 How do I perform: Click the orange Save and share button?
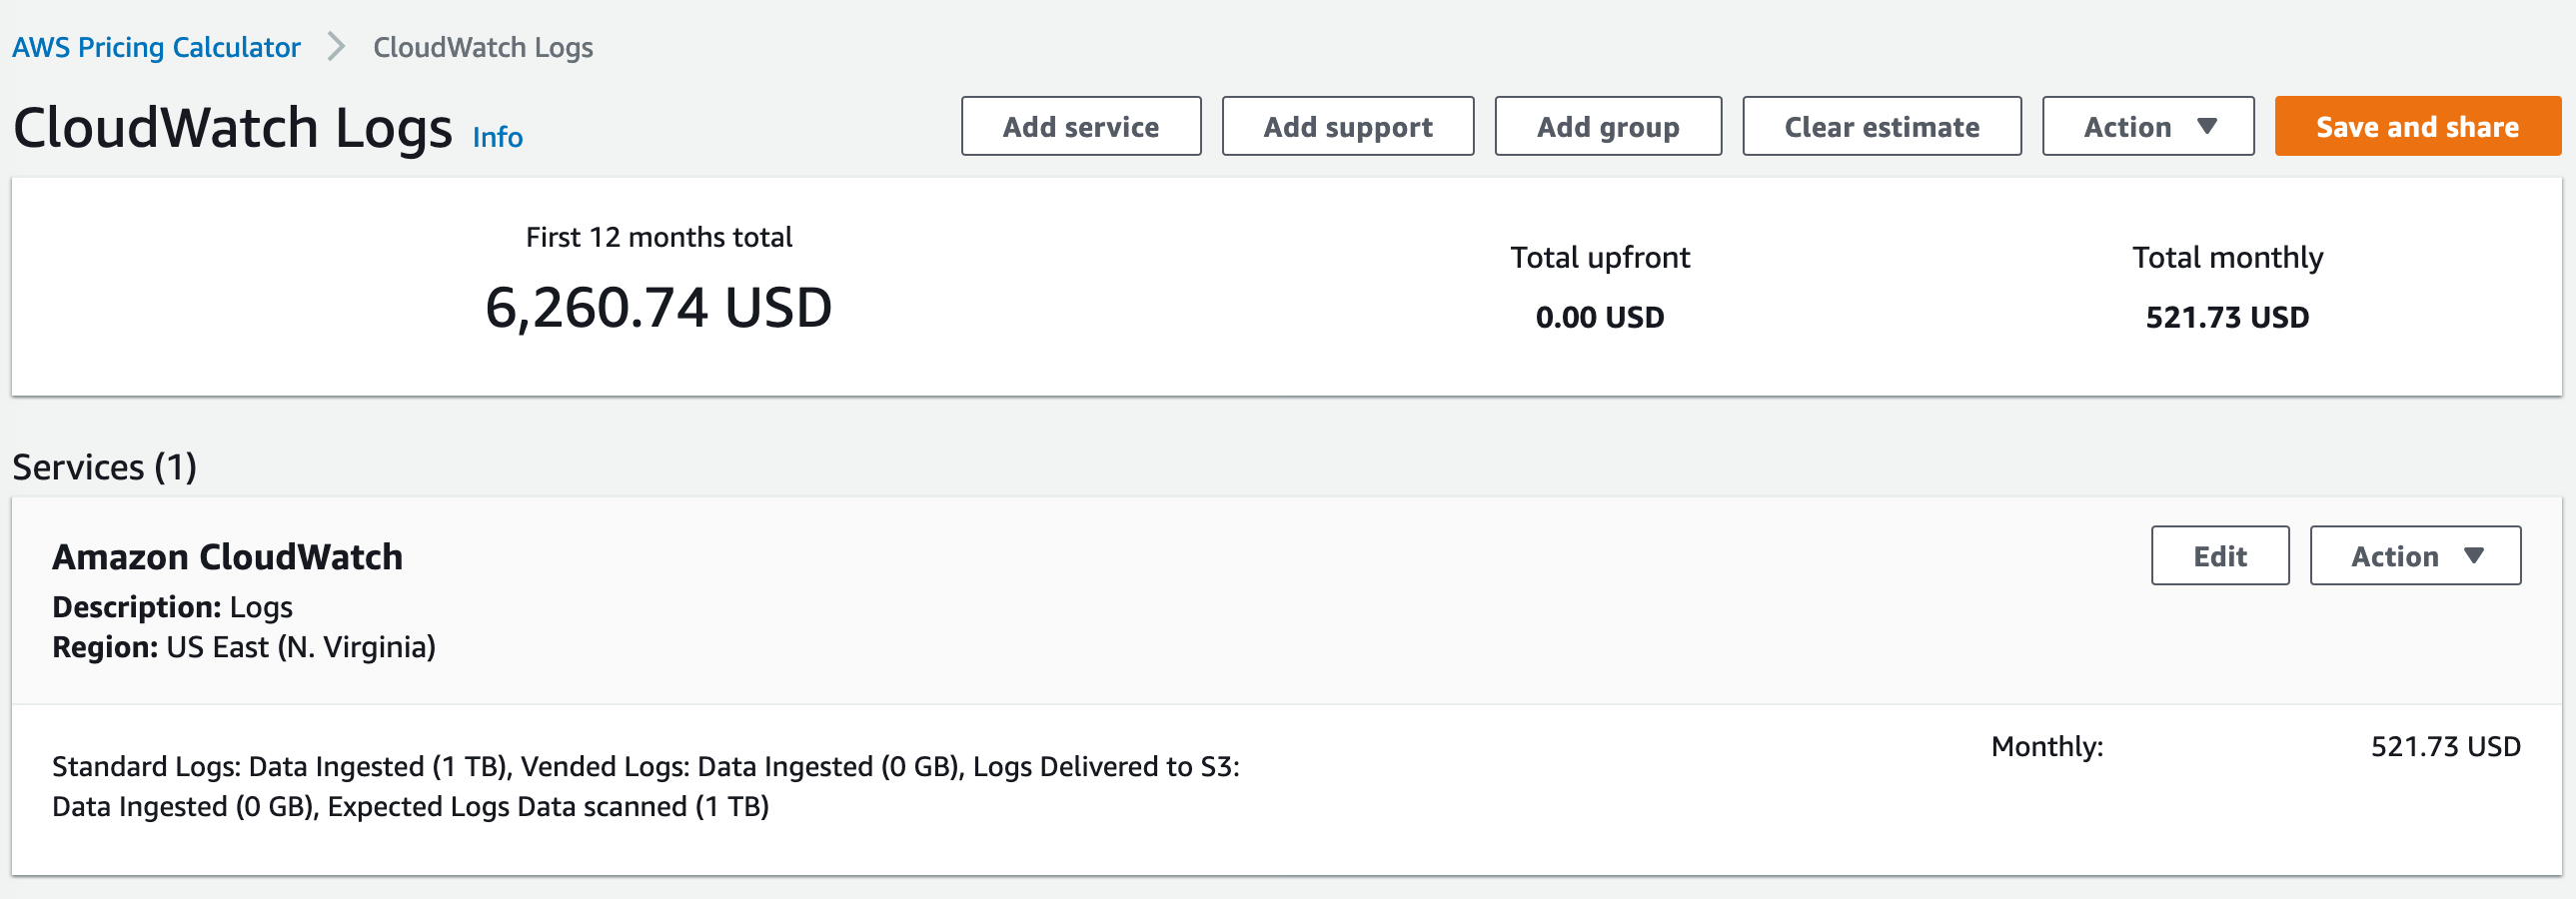(x=2418, y=126)
